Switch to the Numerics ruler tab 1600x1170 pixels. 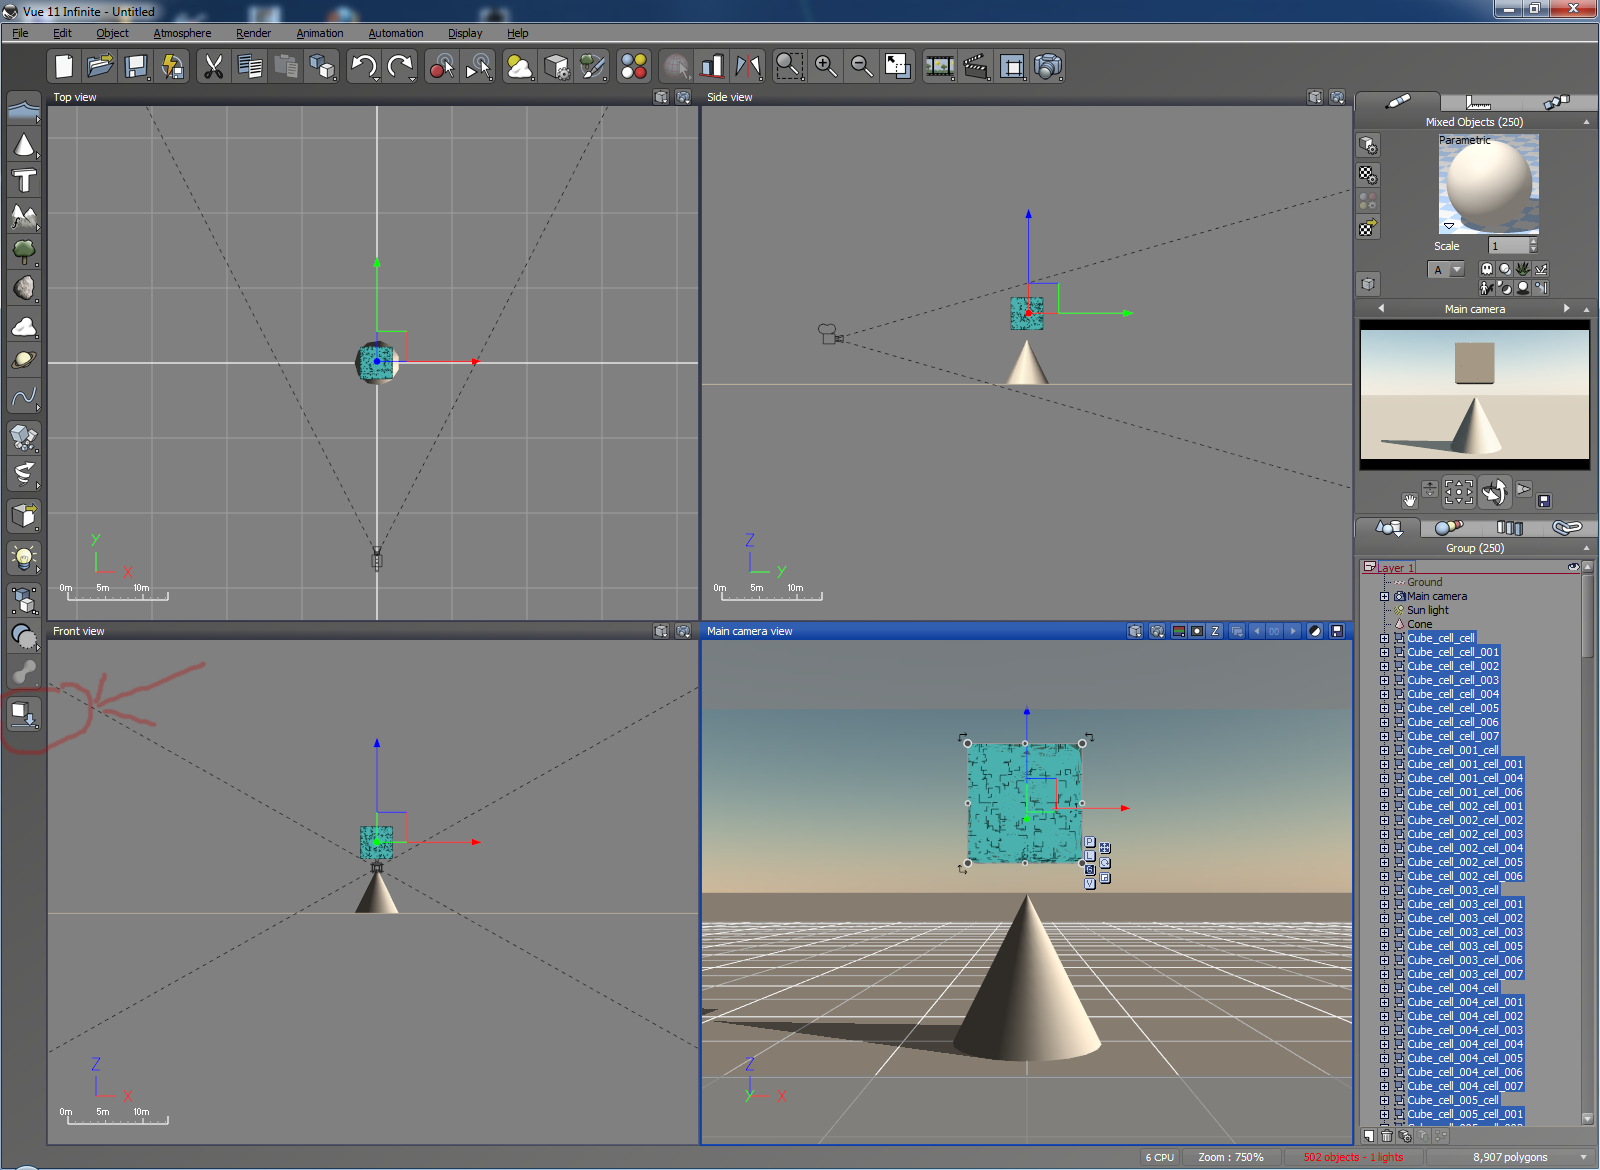coord(1478,102)
